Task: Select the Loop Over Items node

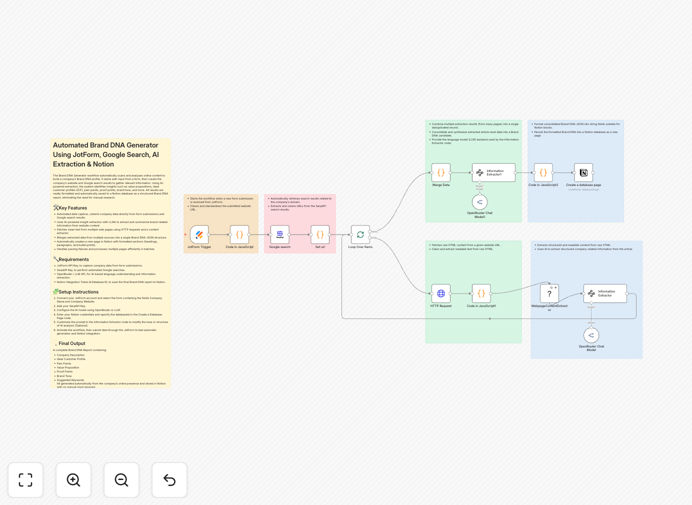Action: (x=360, y=234)
